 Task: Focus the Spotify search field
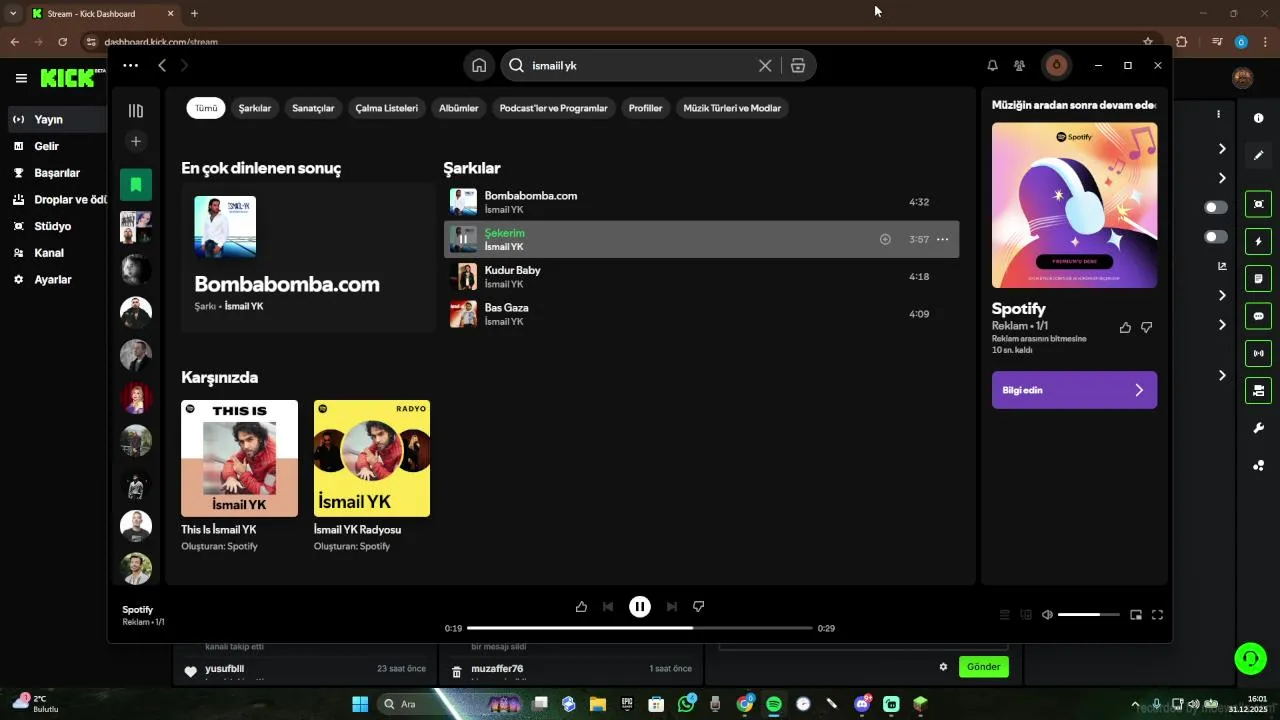(640, 65)
